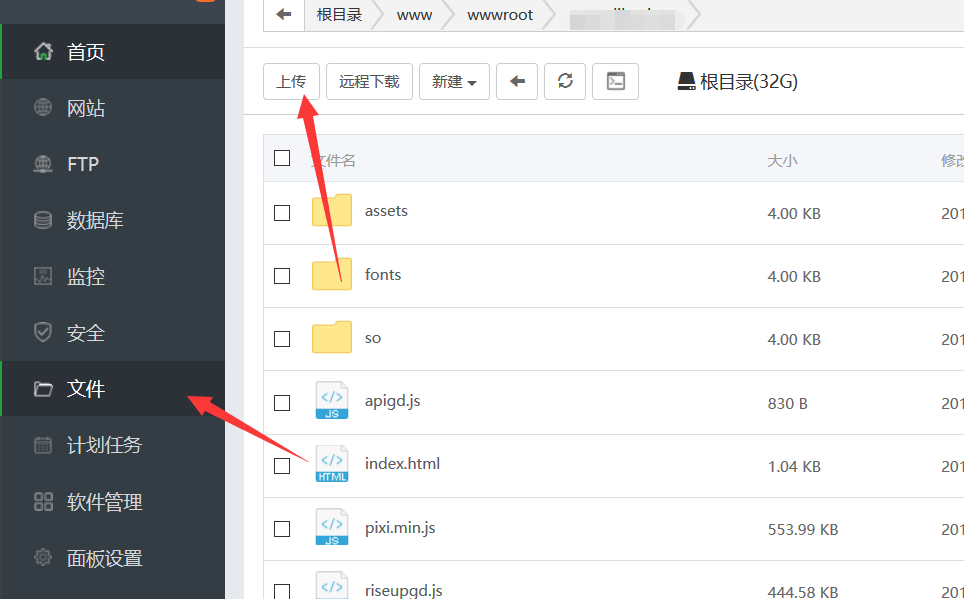964x599 pixels.
Task: Click the riseupgd.js file name
Action: click(x=403, y=591)
